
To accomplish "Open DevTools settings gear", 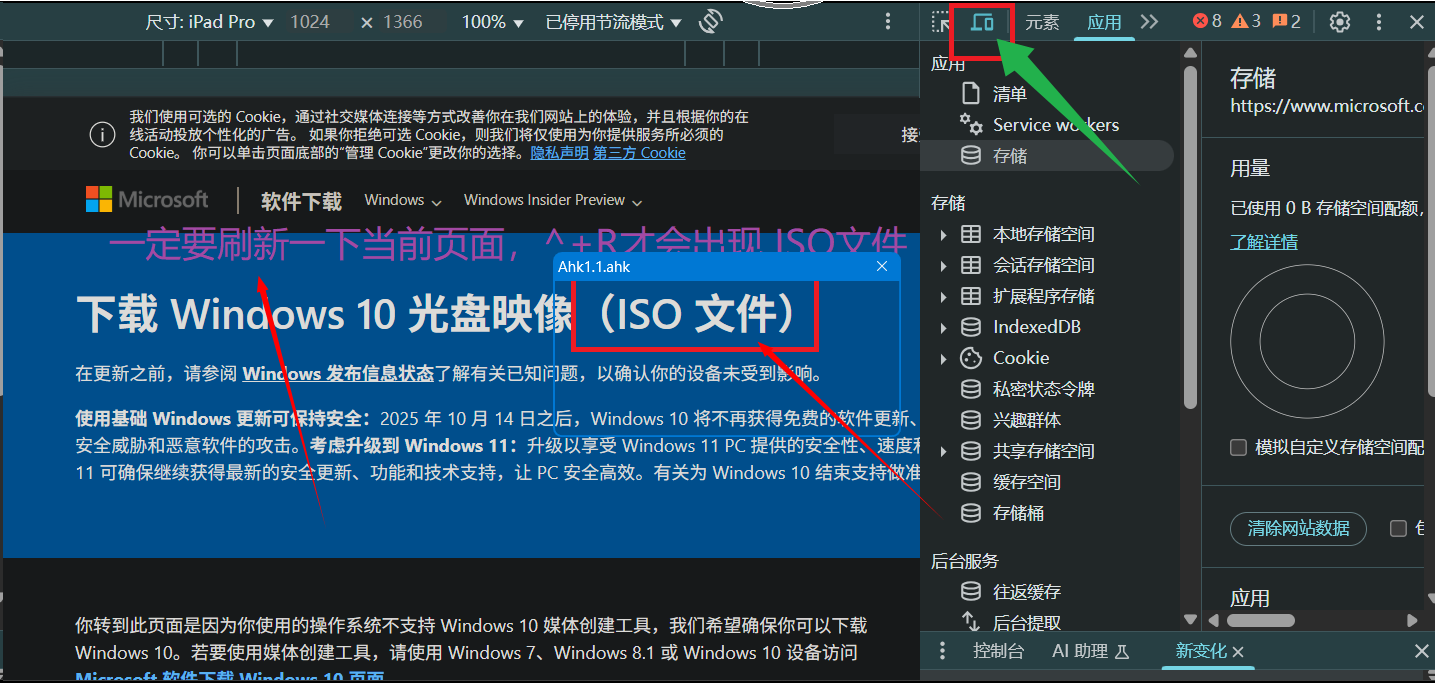I will click(1340, 22).
